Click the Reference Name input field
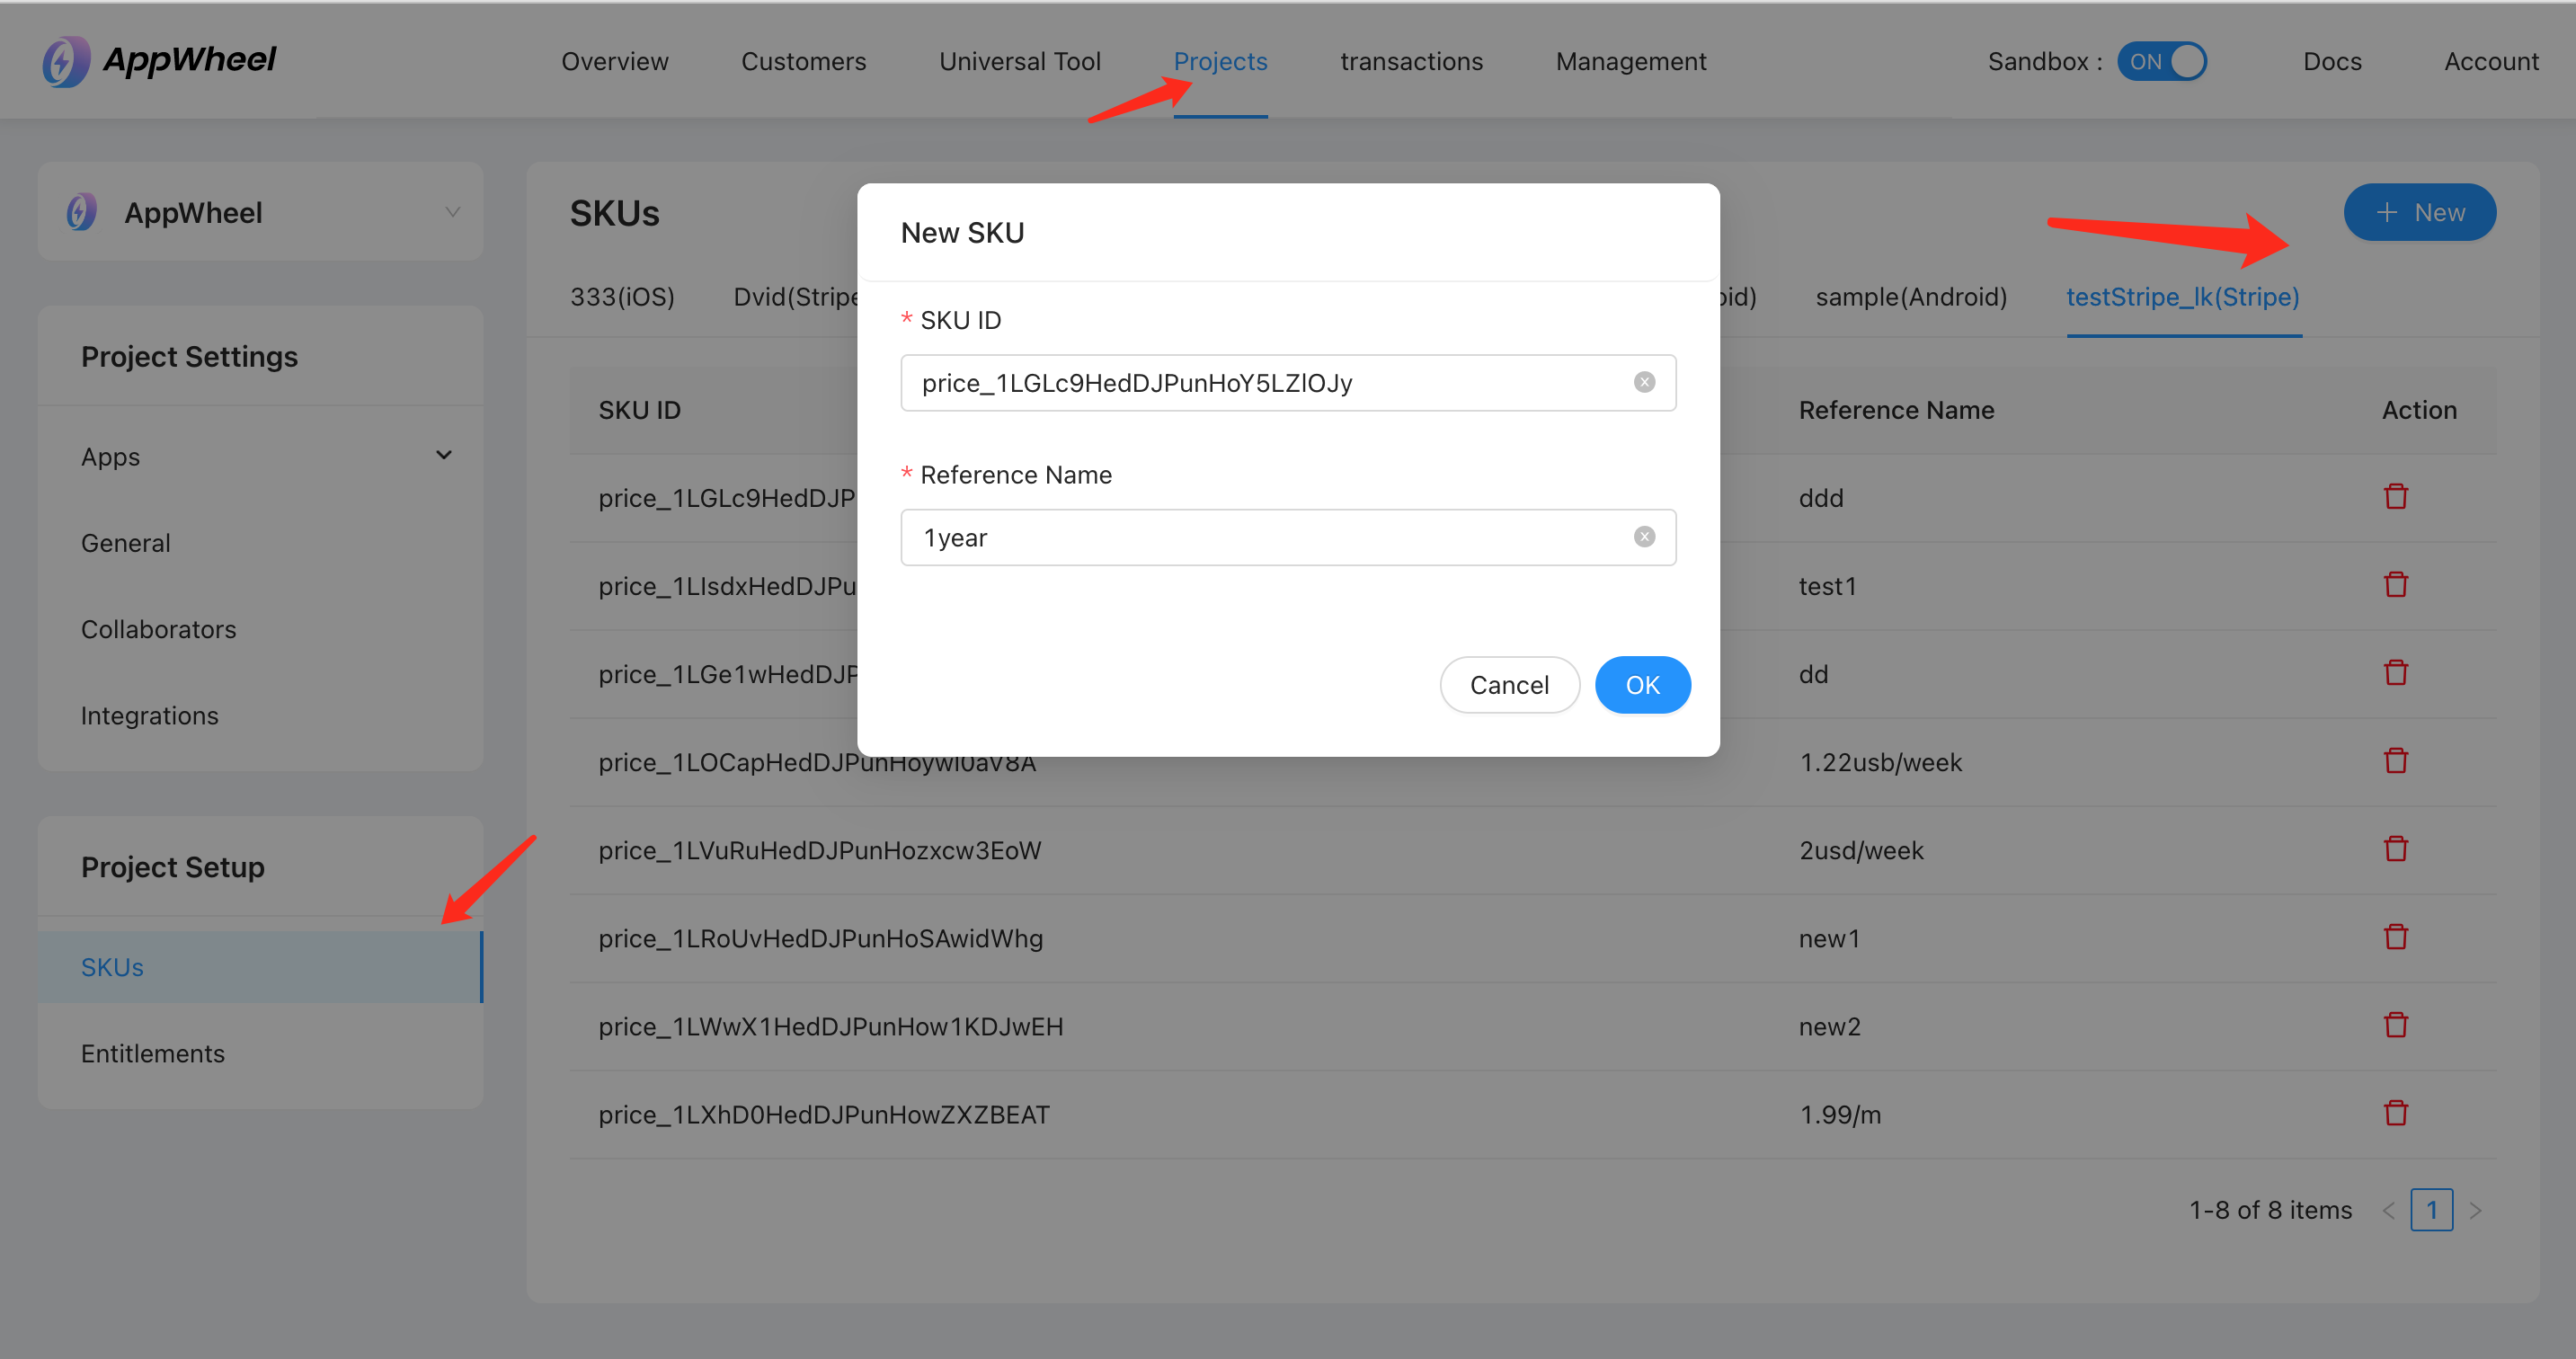Screen dimensions: 2576x1359 (1288, 537)
